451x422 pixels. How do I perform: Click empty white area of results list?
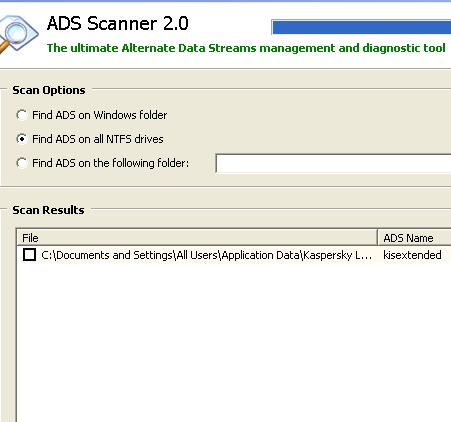233,340
